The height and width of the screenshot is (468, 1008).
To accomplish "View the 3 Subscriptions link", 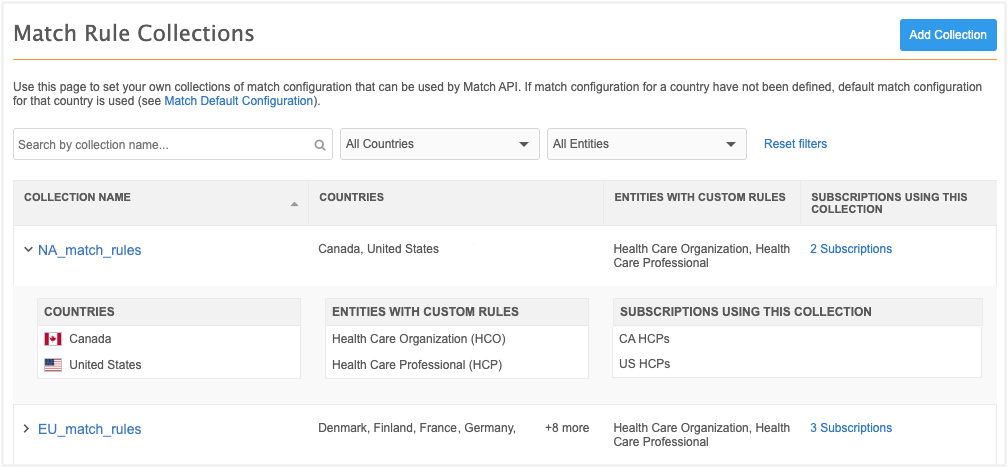I will (850, 428).
